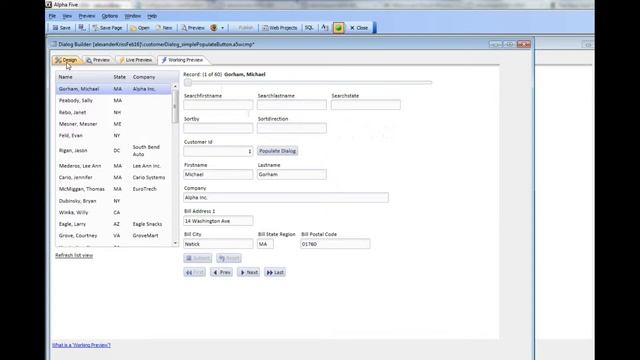Viewport: 640px width, 360px height.
Task: Open Web Projects from the toolbar
Action: click(280, 28)
